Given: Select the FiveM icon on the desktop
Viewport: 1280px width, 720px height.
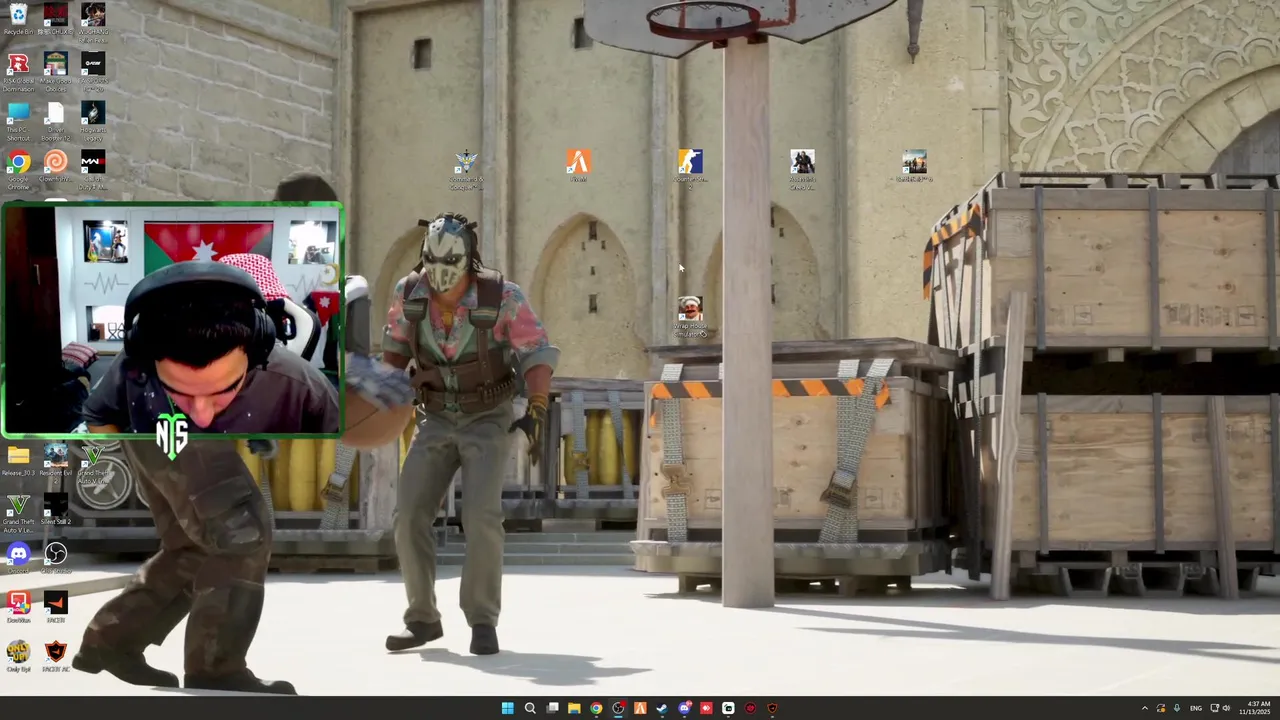Looking at the screenshot, I should click(x=578, y=165).
